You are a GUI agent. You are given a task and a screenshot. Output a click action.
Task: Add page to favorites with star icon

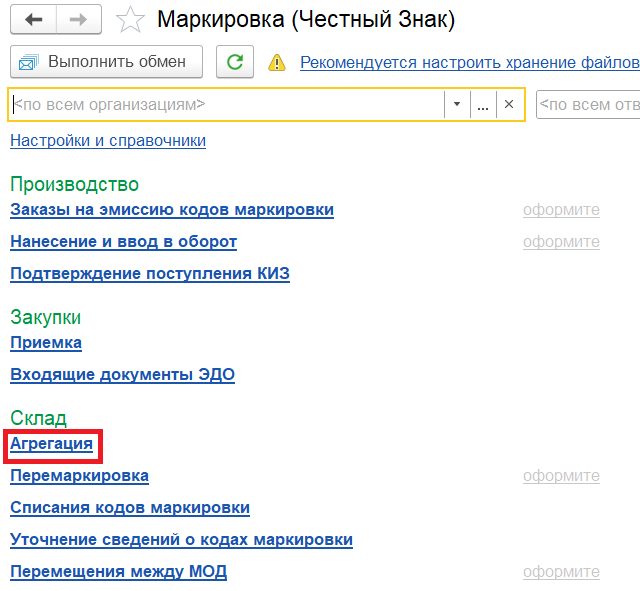coord(130,20)
